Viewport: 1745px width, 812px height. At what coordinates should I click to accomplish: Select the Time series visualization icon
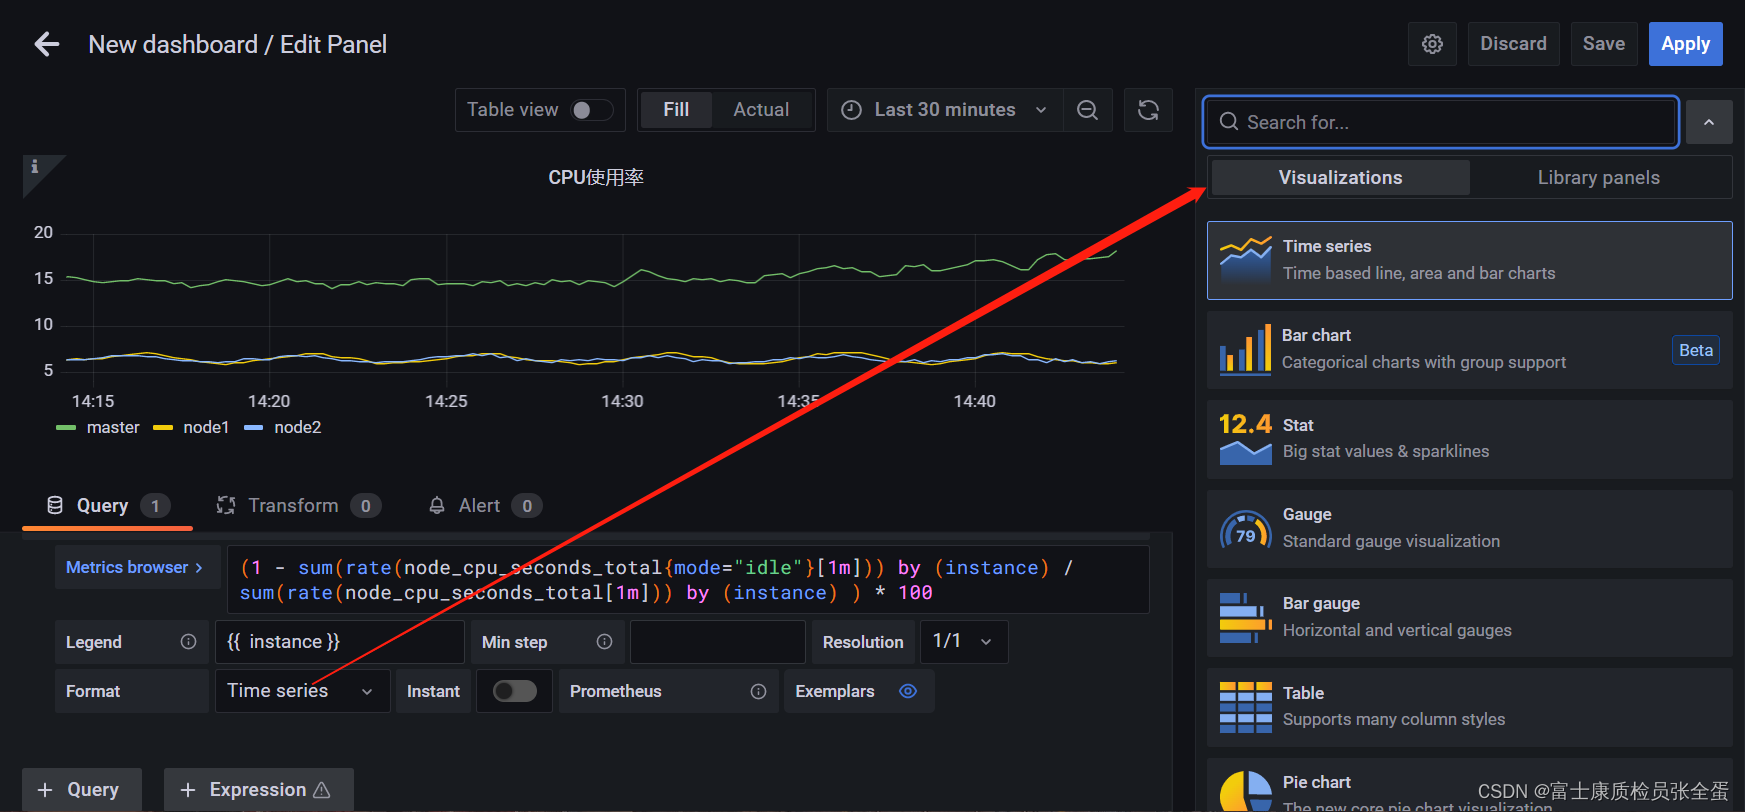coord(1245,260)
